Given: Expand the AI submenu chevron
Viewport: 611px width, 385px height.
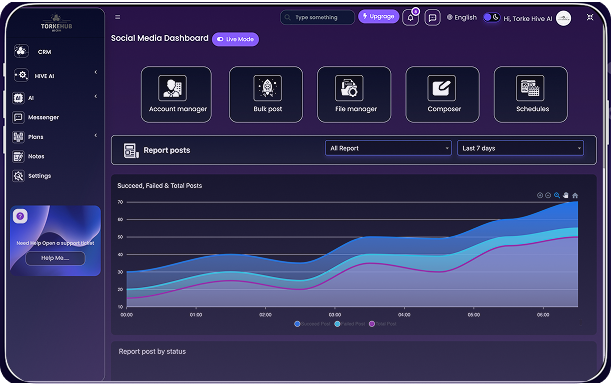Looking at the screenshot, I should pos(96,96).
